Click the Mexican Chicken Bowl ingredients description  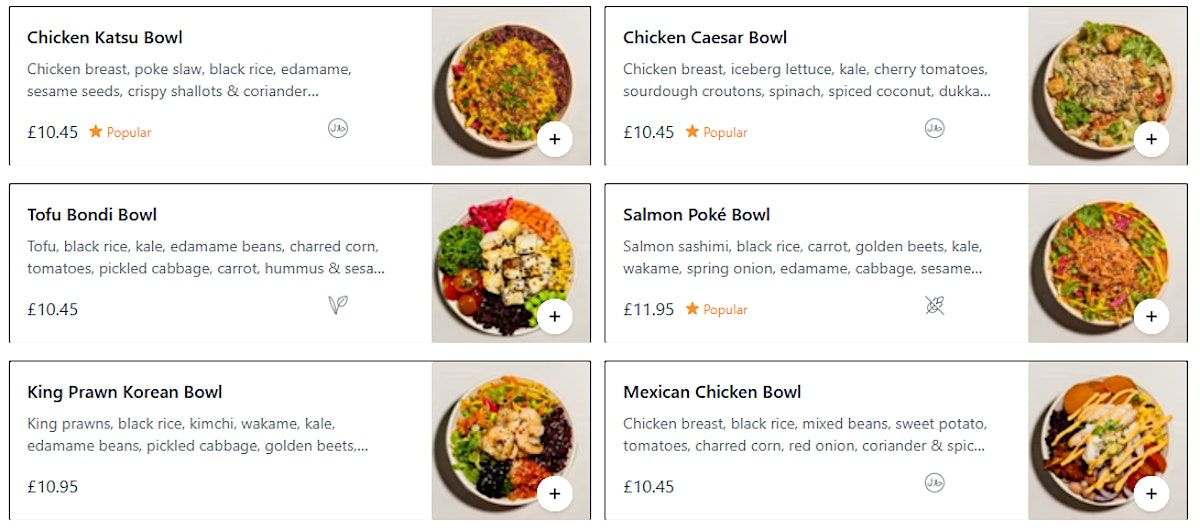(x=804, y=434)
